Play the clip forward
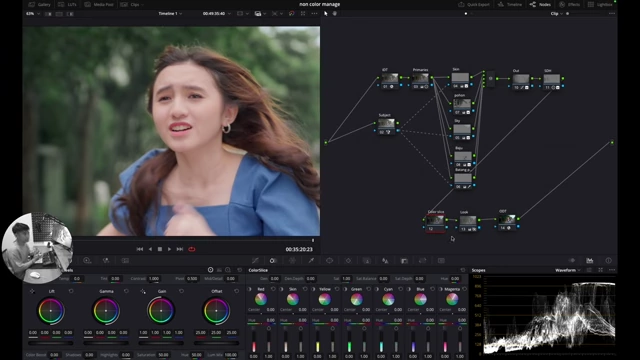 (169, 249)
